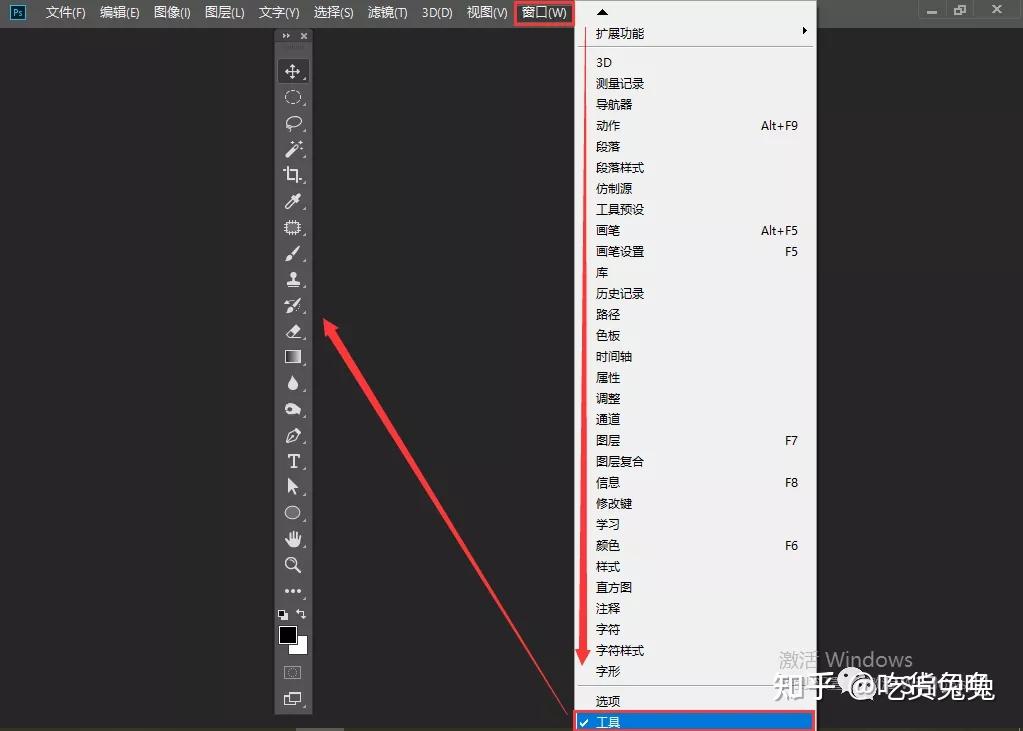Image resolution: width=1023 pixels, height=731 pixels.
Task: Select the Brush tool
Action: pyautogui.click(x=293, y=253)
